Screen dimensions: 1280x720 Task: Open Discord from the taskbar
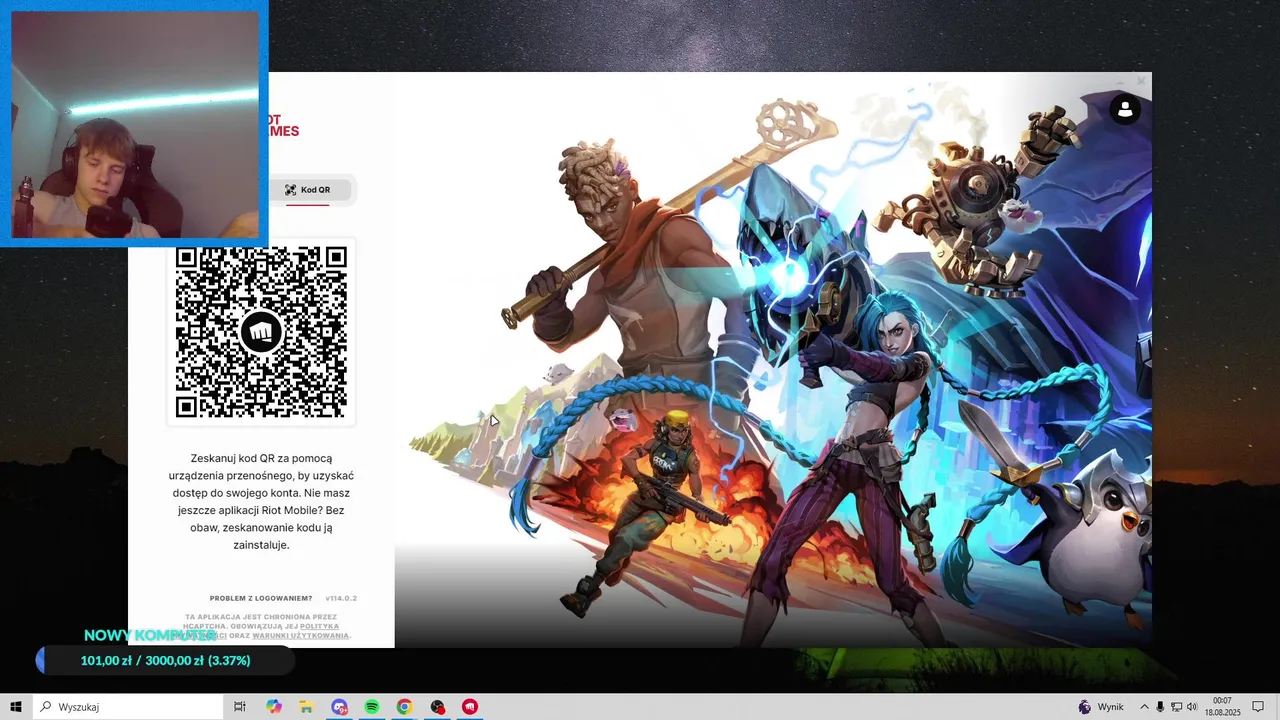pos(339,707)
